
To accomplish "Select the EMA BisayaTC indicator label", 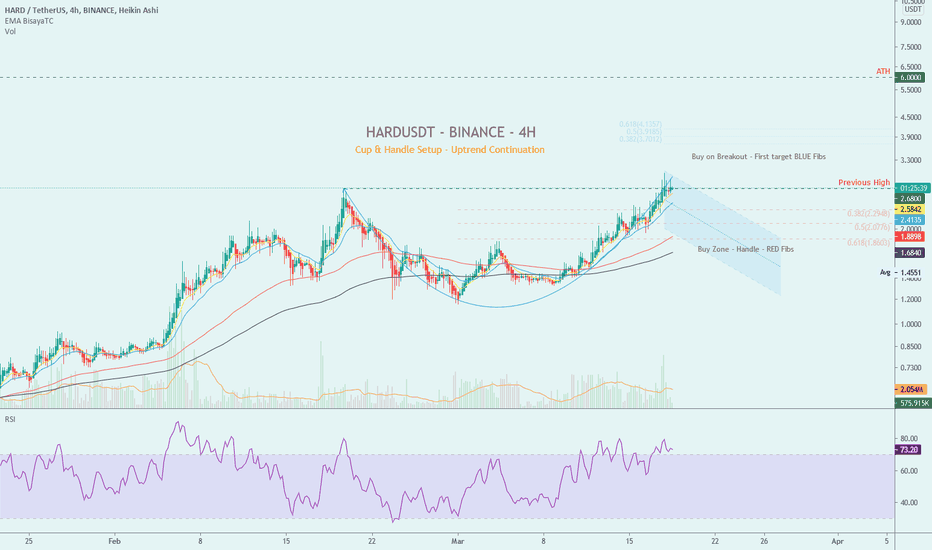I will 29,21.
